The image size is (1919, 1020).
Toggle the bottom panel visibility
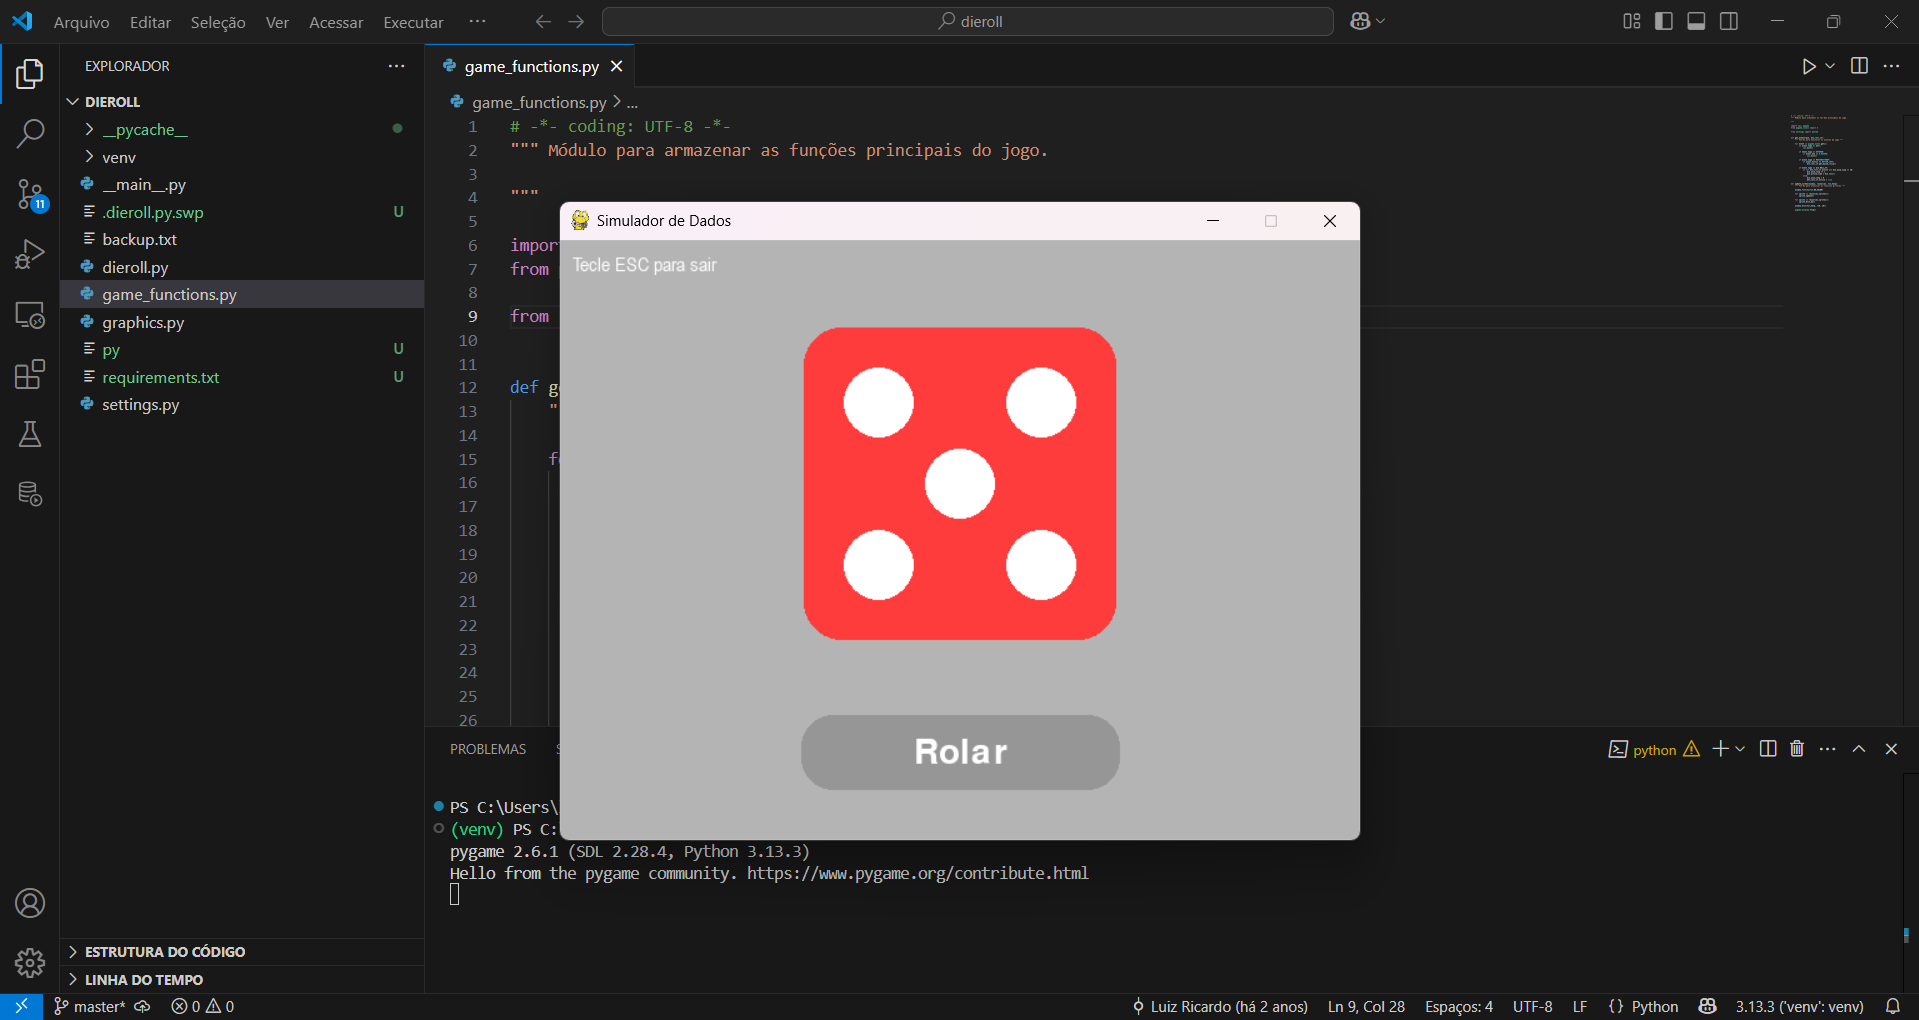point(1696,21)
